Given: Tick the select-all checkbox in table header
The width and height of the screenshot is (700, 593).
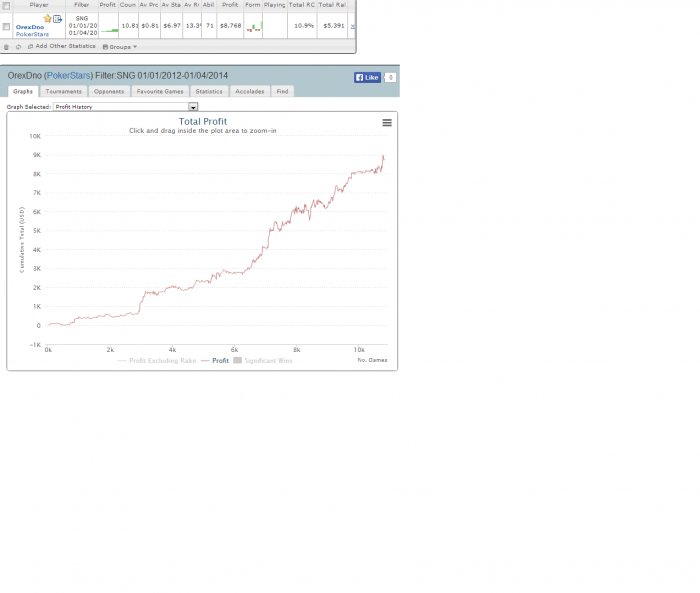Looking at the screenshot, I should 6,5.
